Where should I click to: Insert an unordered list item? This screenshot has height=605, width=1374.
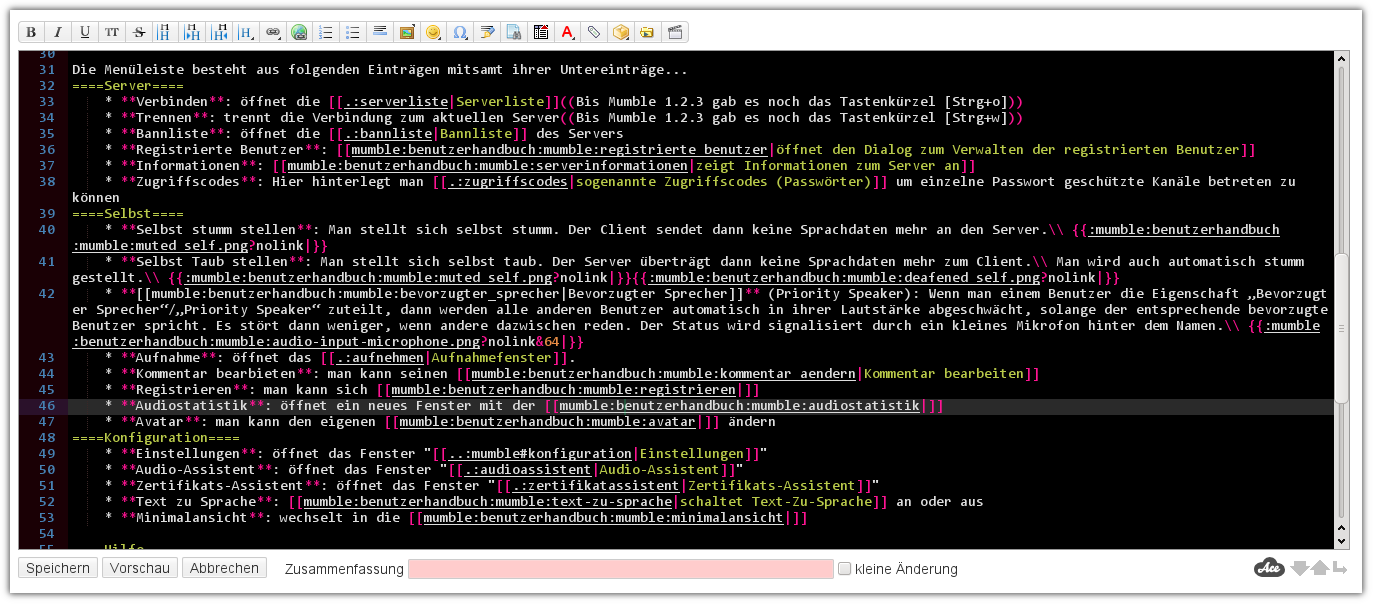tap(353, 32)
